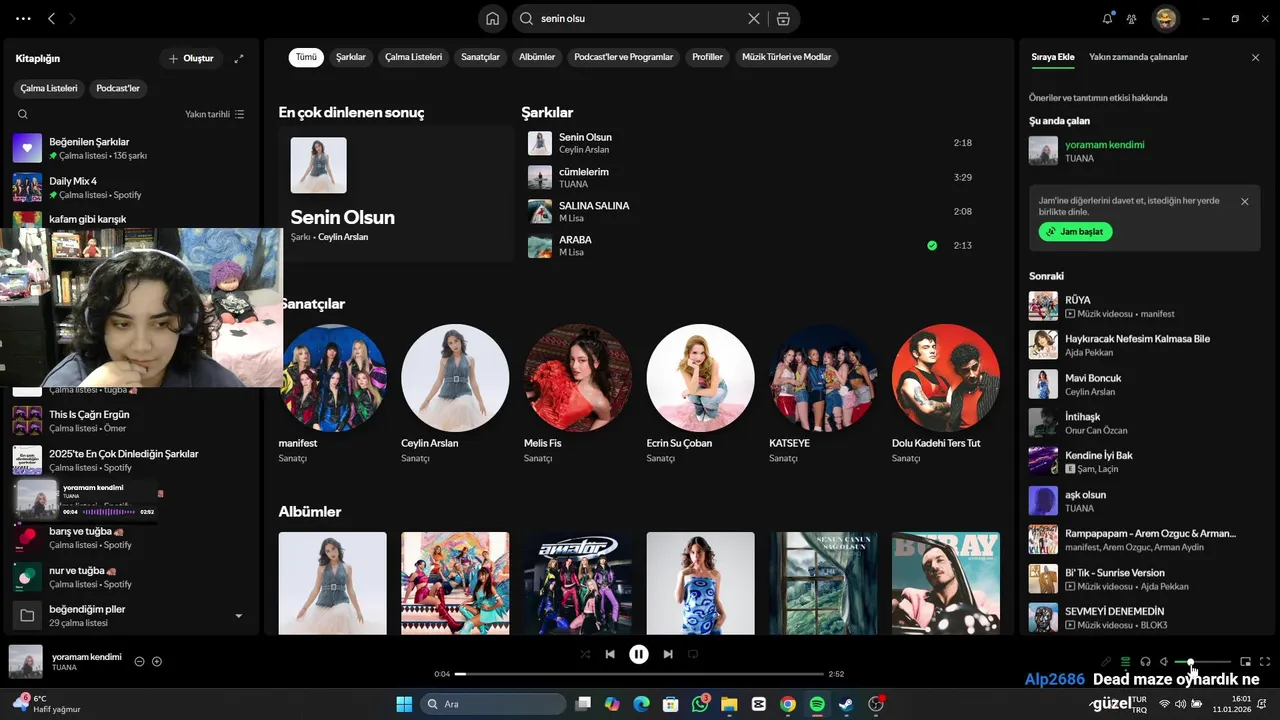This screenshot has height=720, width=1280.
Task: Select the Albümler filter chip
Action: [x=537, y=57]
